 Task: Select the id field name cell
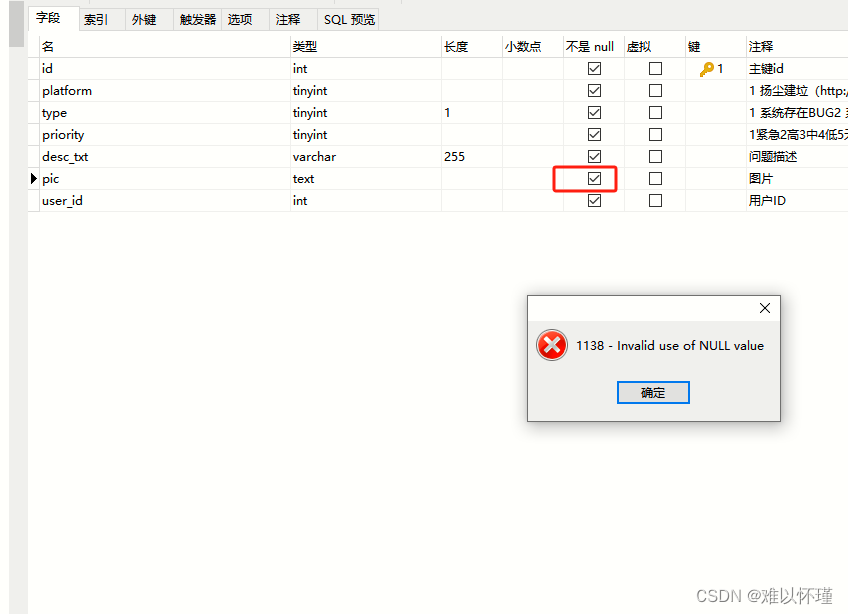click(165, 69)
